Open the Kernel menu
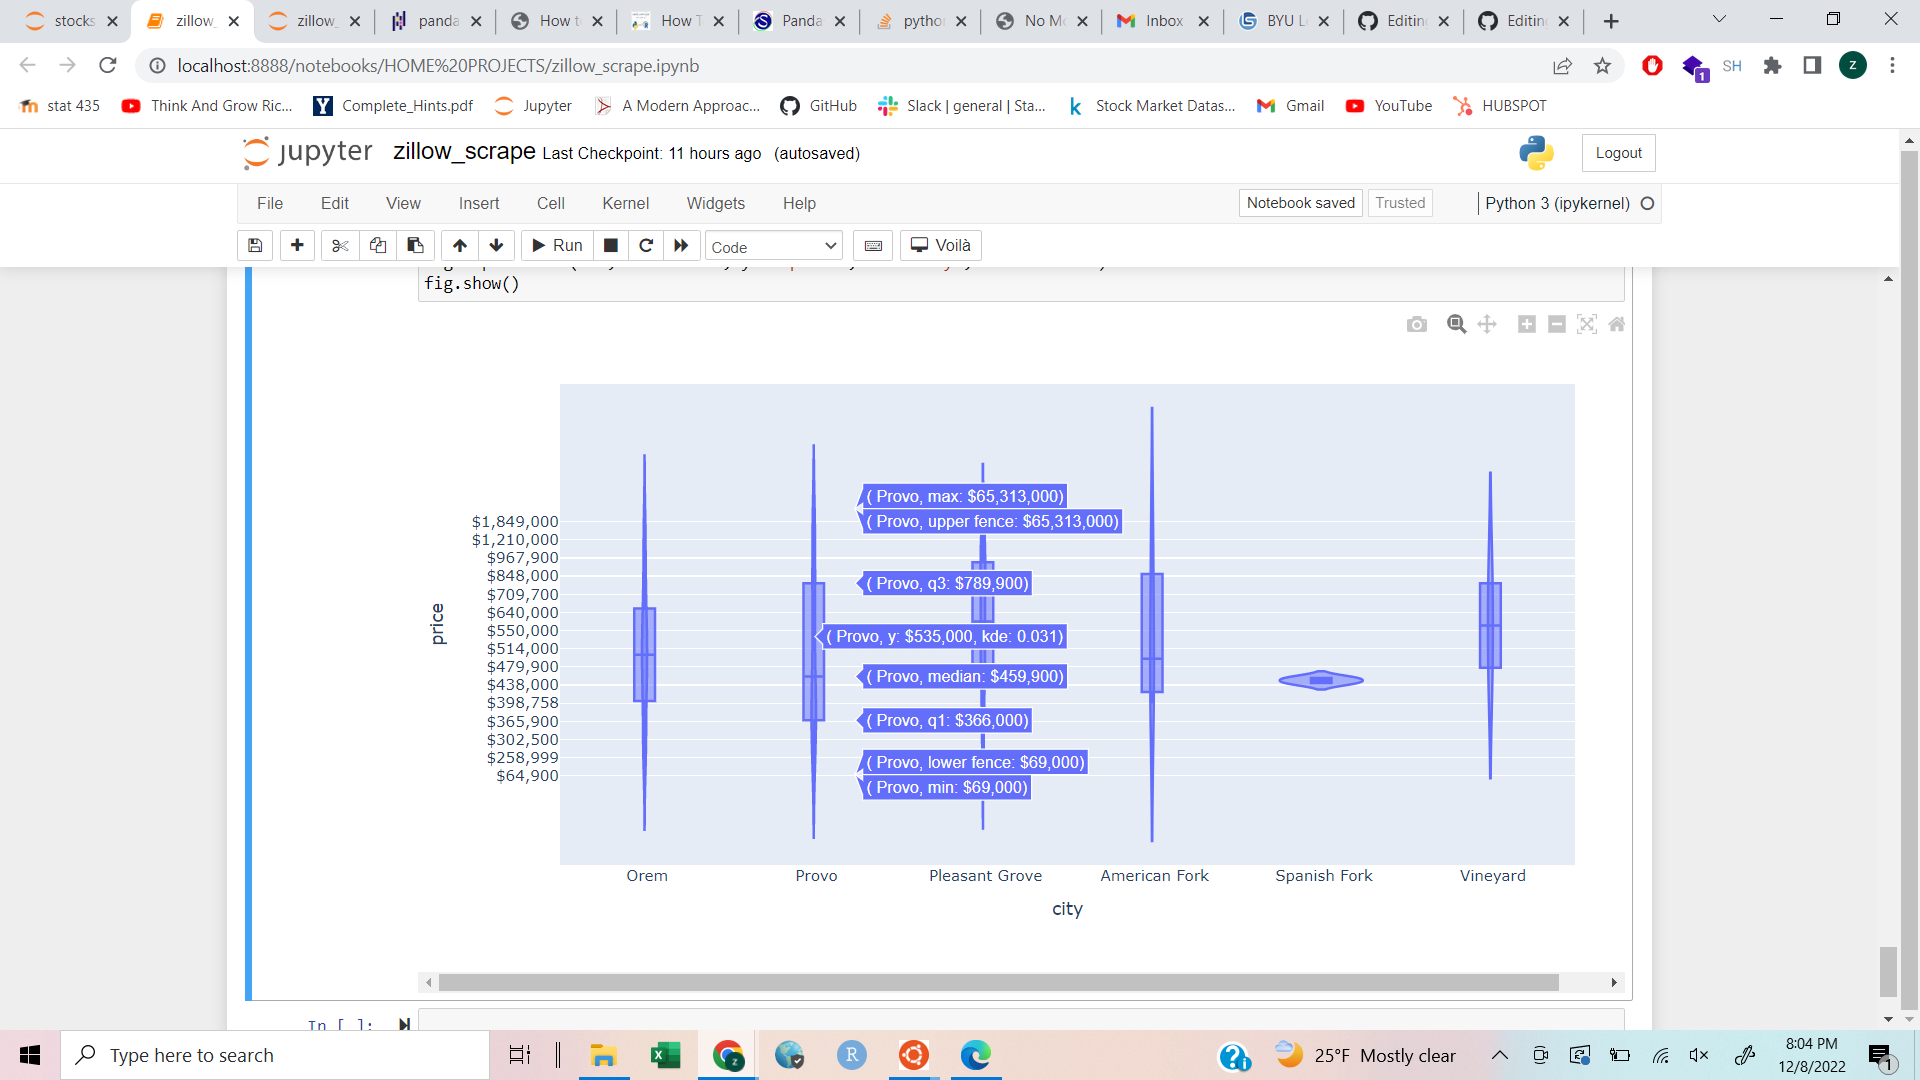Screen dimensions: 1920x1080 625,203
